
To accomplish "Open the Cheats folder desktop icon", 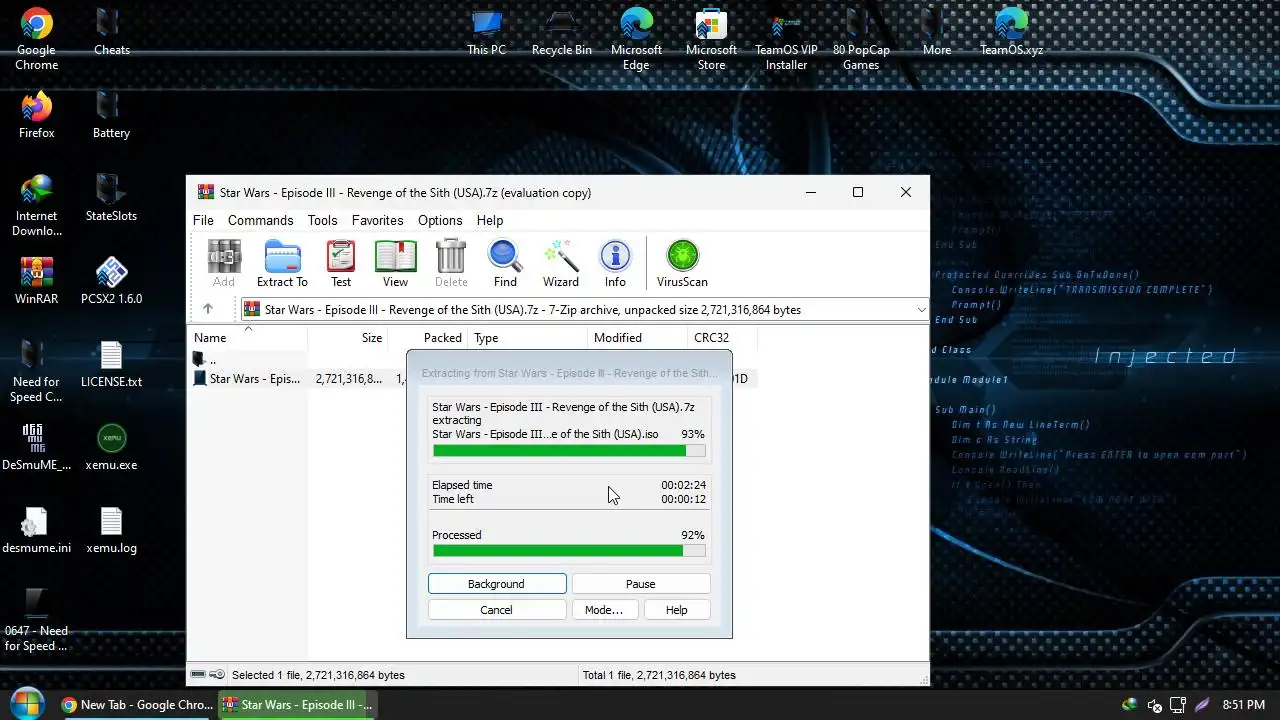I will click(x=111, y=32).
